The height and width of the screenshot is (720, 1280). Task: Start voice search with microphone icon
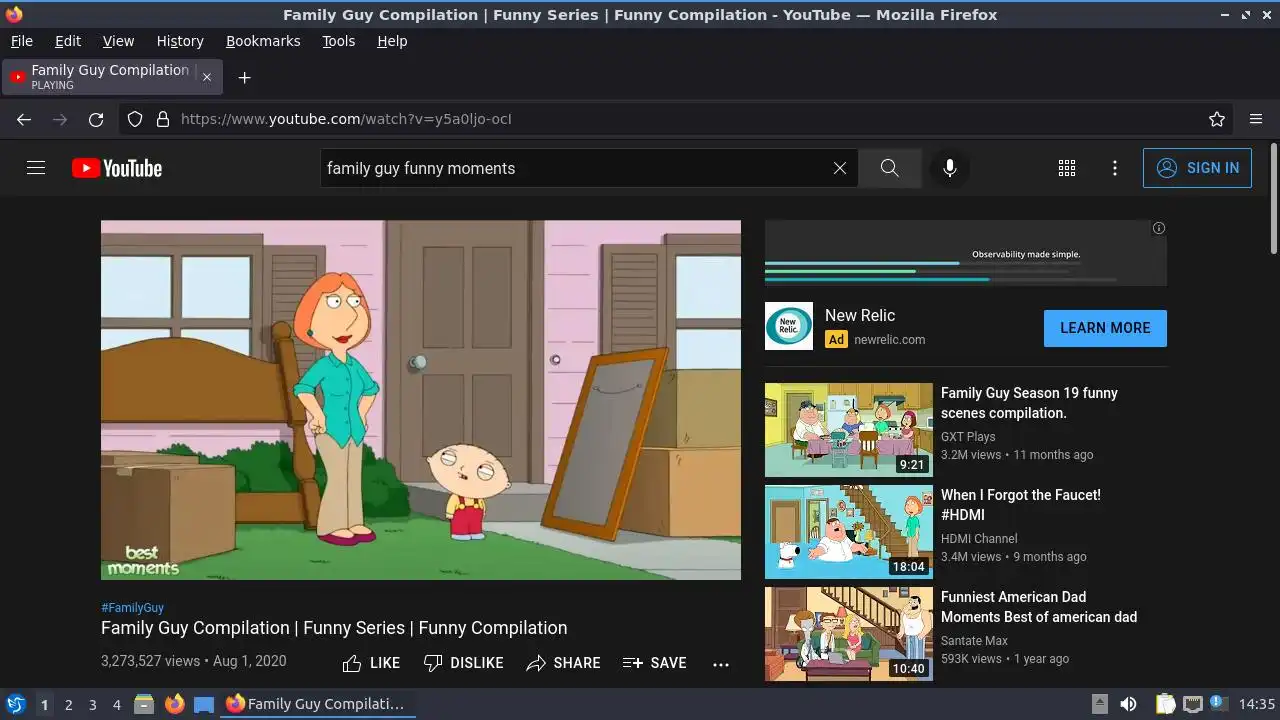pyautogui.click(x=950, y=168)
